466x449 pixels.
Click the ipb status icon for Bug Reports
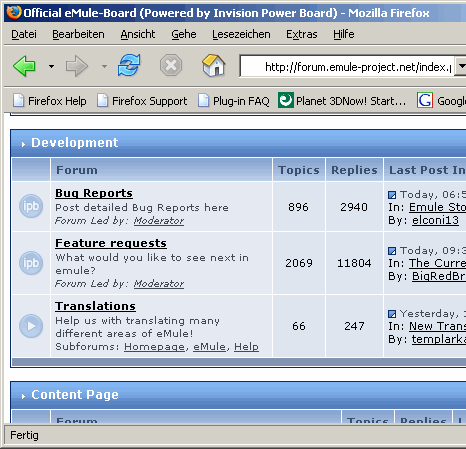(31, 206)
